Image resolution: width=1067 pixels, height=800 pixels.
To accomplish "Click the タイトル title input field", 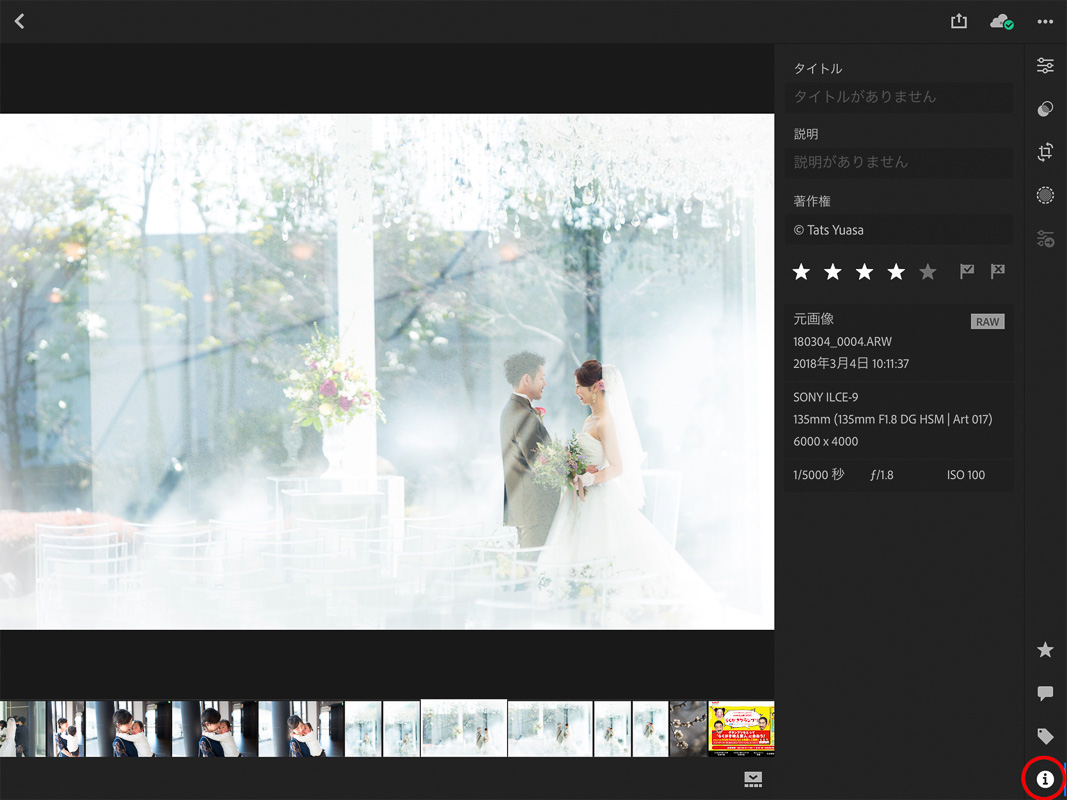I will [898, 97].
